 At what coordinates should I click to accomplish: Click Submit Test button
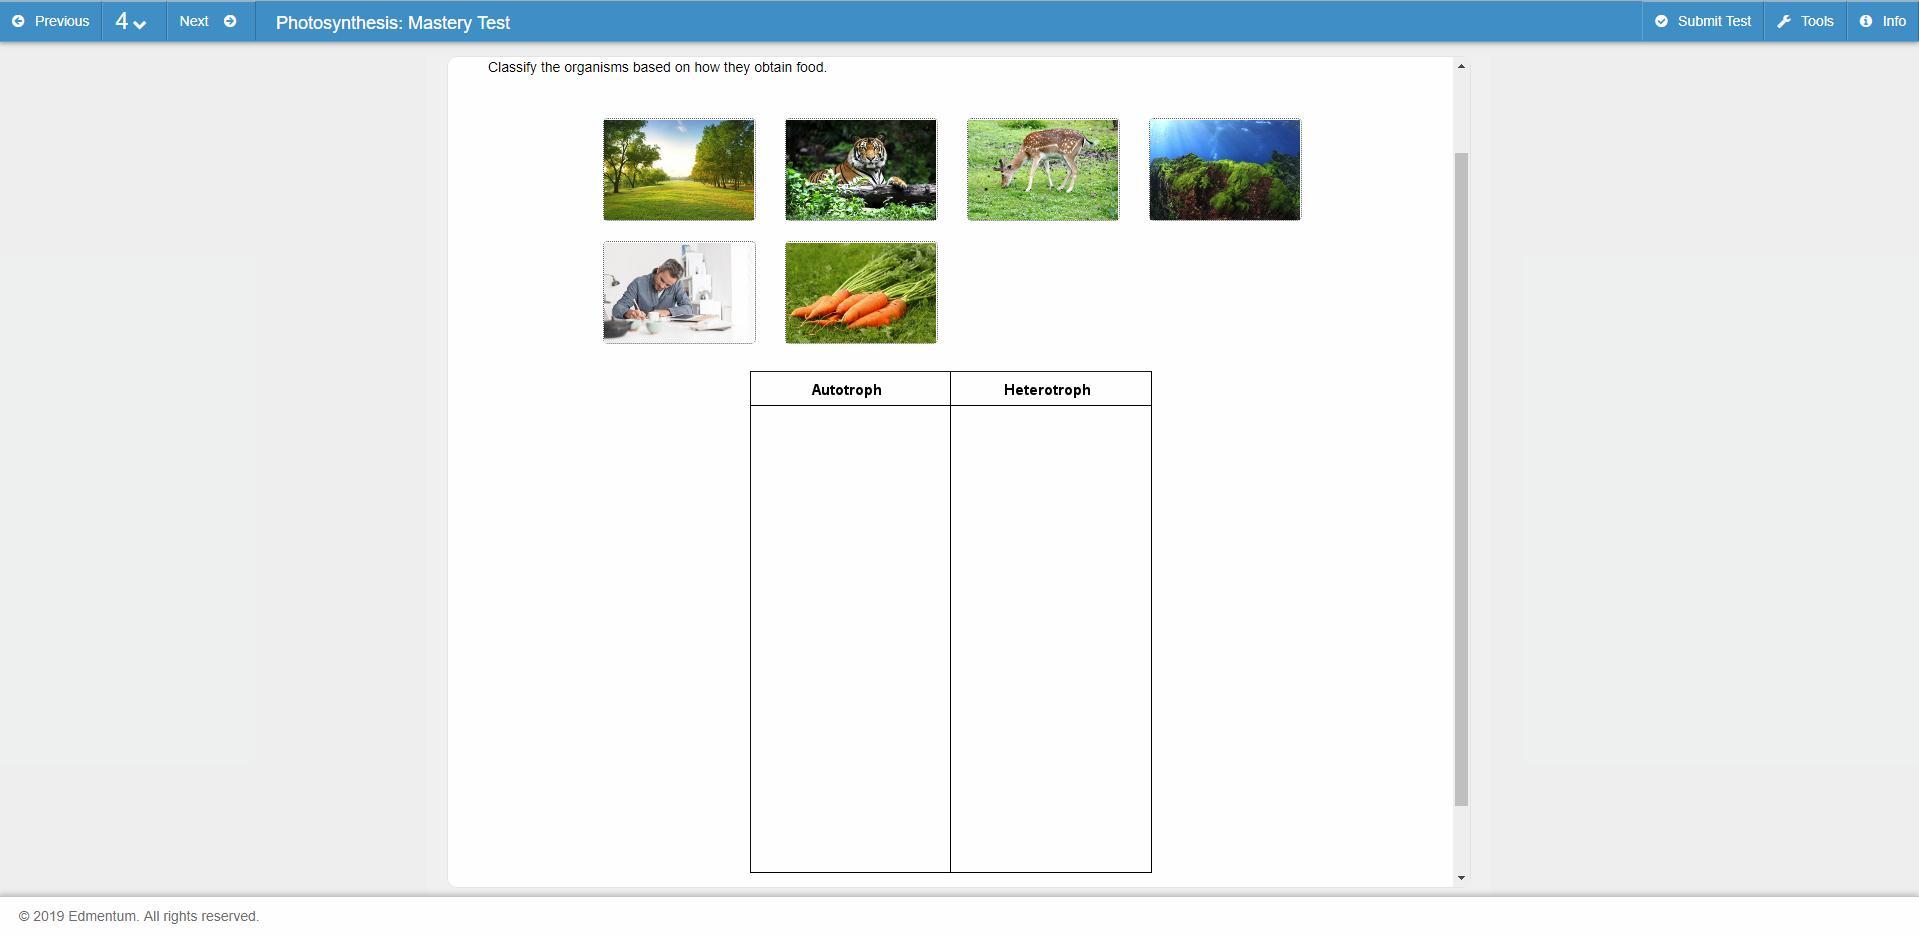tap(1702, 21)
